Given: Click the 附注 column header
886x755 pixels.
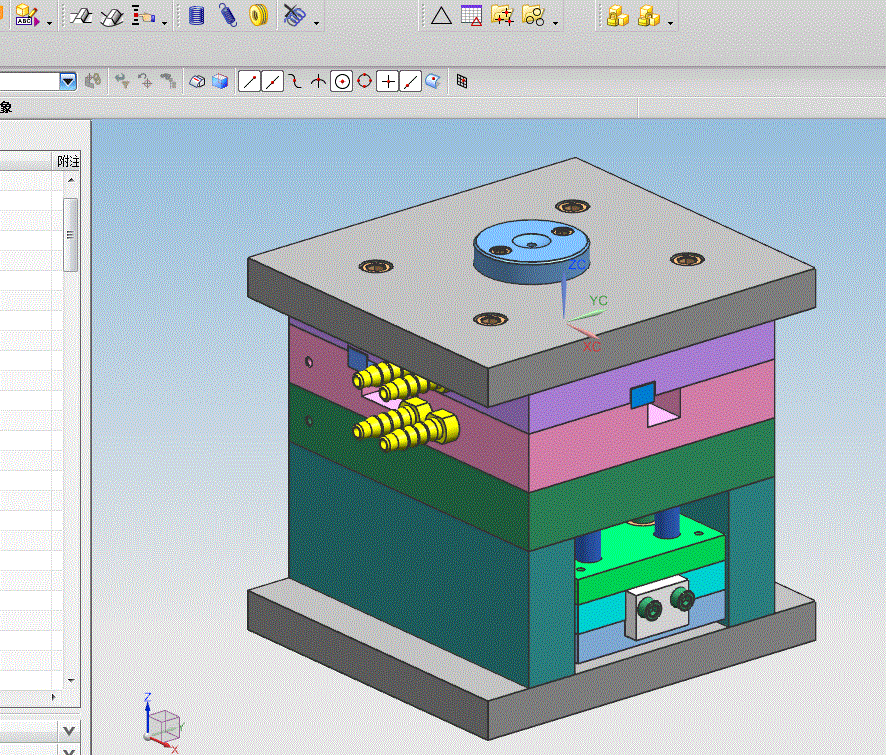Looking at the screenshot, I should pos(67,162).
